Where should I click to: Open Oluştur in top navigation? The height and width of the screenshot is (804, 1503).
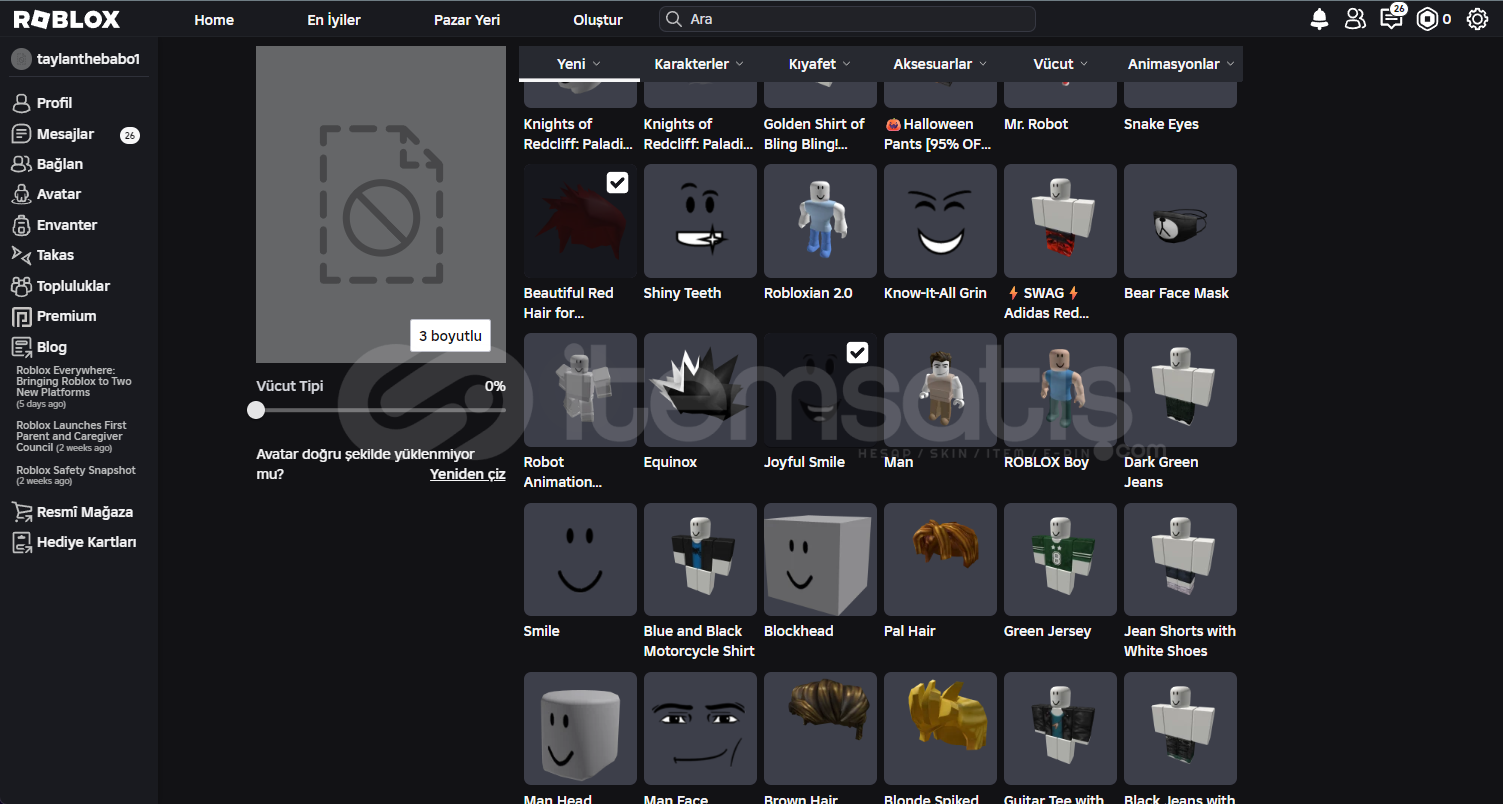click(598, 20)
